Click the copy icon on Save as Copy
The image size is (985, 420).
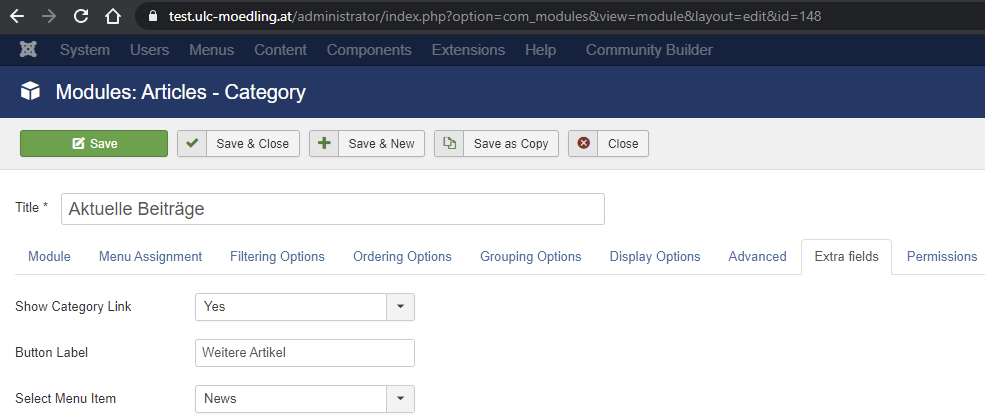449,144
